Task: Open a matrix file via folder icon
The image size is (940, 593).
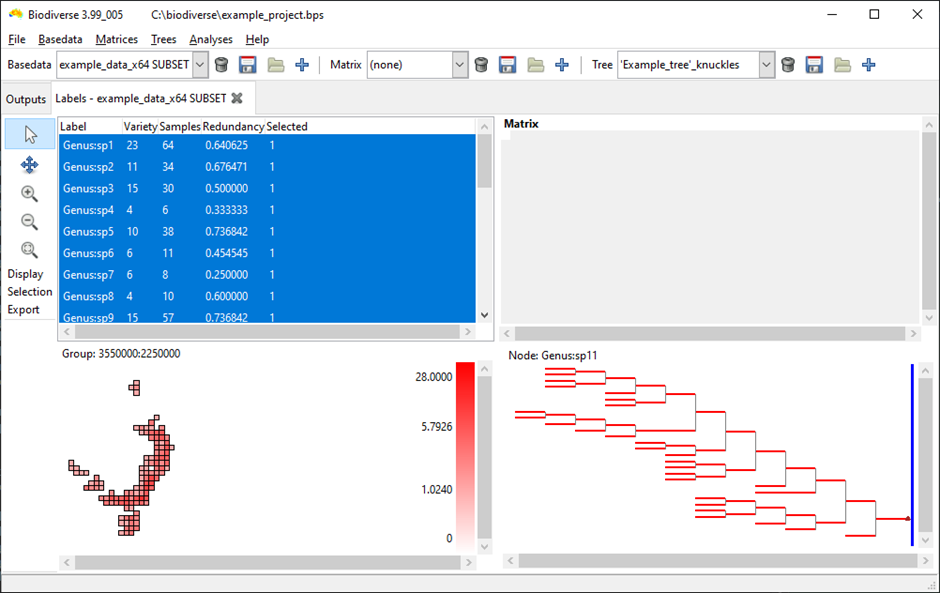Action: pyautogui.click(x=535, y=65)
